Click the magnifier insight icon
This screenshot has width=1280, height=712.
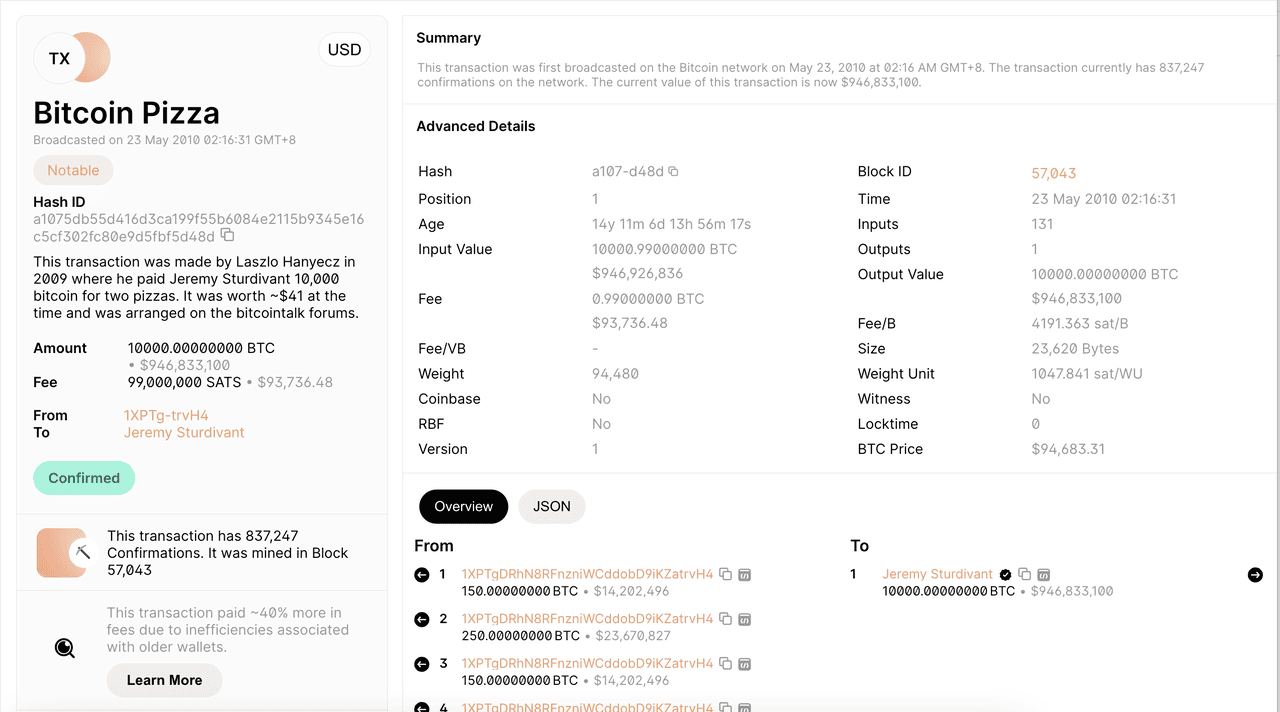coord(65,648)
